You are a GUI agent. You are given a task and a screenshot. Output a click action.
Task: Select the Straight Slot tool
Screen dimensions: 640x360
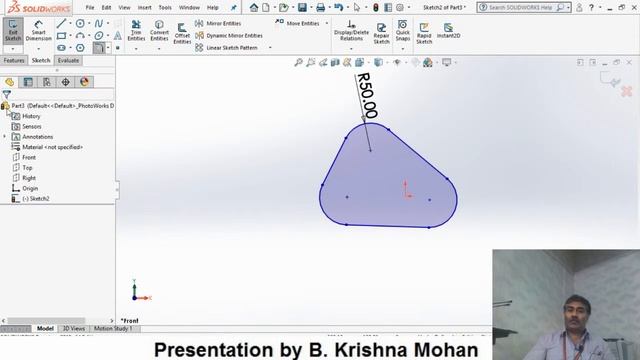[61, 48]
